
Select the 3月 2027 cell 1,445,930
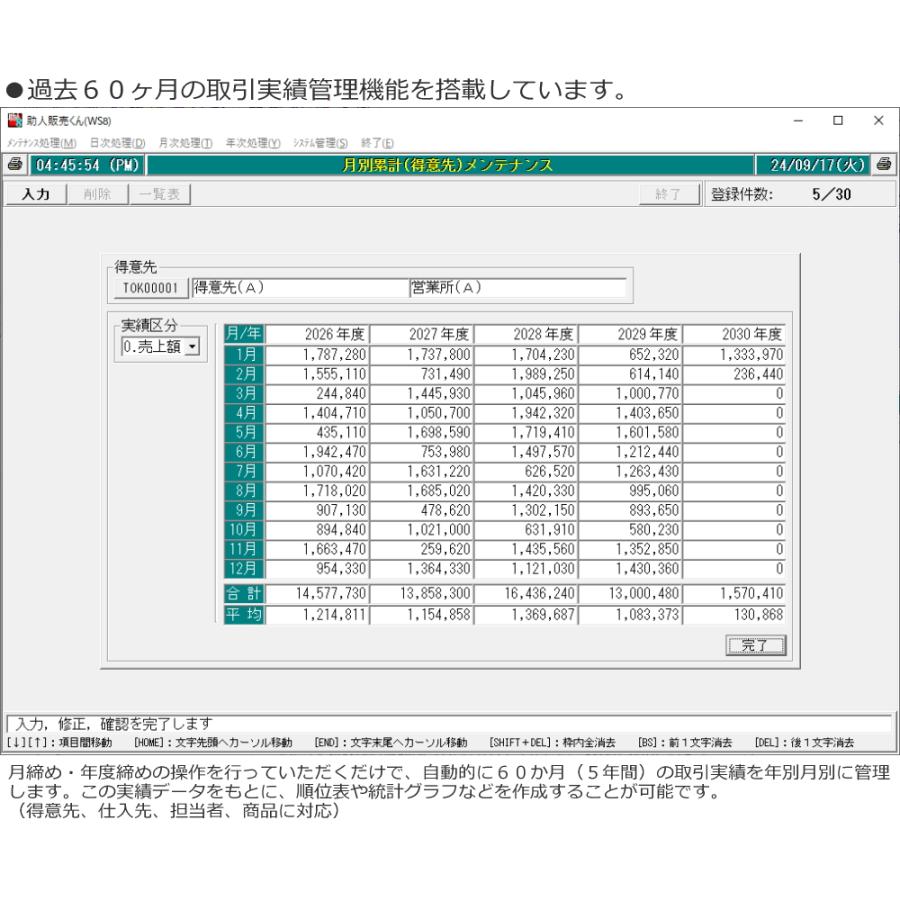[422, 394]
